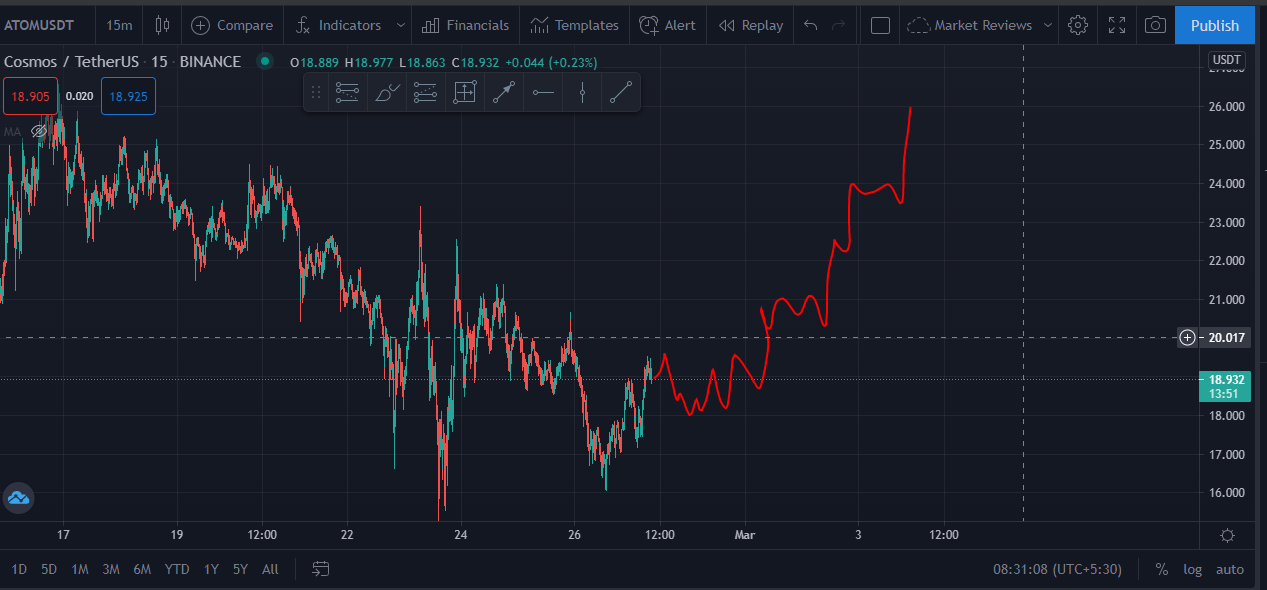The height and width of the screenshot is (590, 1267).
Task: Open the Go to date icon
Action: tap(320, 569)
